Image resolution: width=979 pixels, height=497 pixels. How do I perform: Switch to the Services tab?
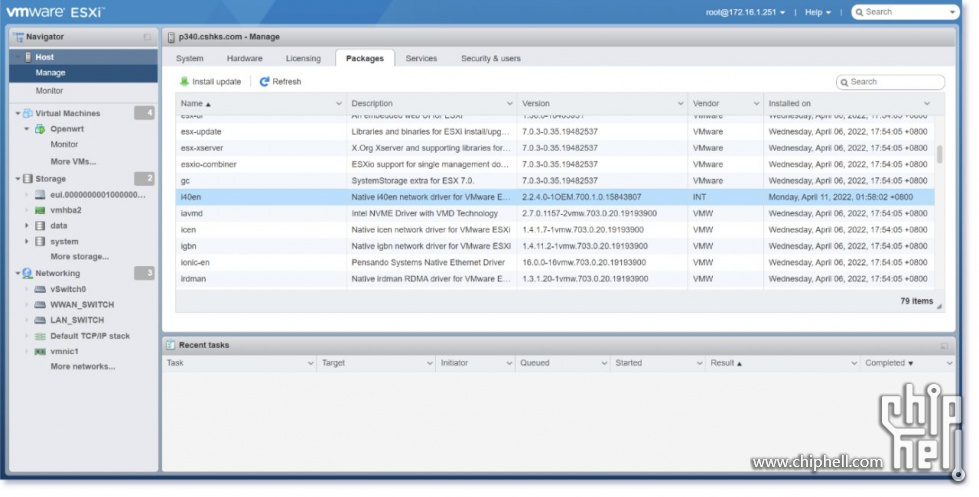(421, 59)
